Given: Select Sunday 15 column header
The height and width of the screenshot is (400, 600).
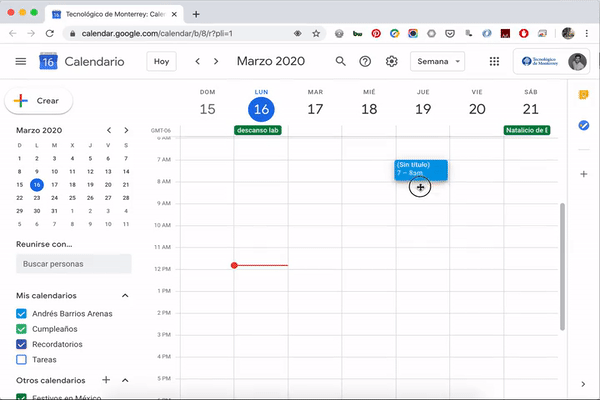Looking at the screenshot, I should pyautogui.click(x=207, y=103).
